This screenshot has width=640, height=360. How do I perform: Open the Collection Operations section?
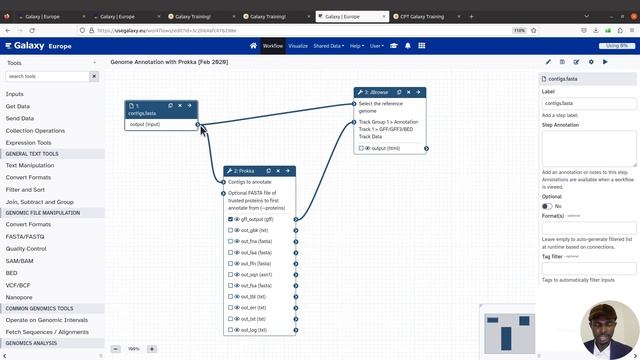[35, 131]
